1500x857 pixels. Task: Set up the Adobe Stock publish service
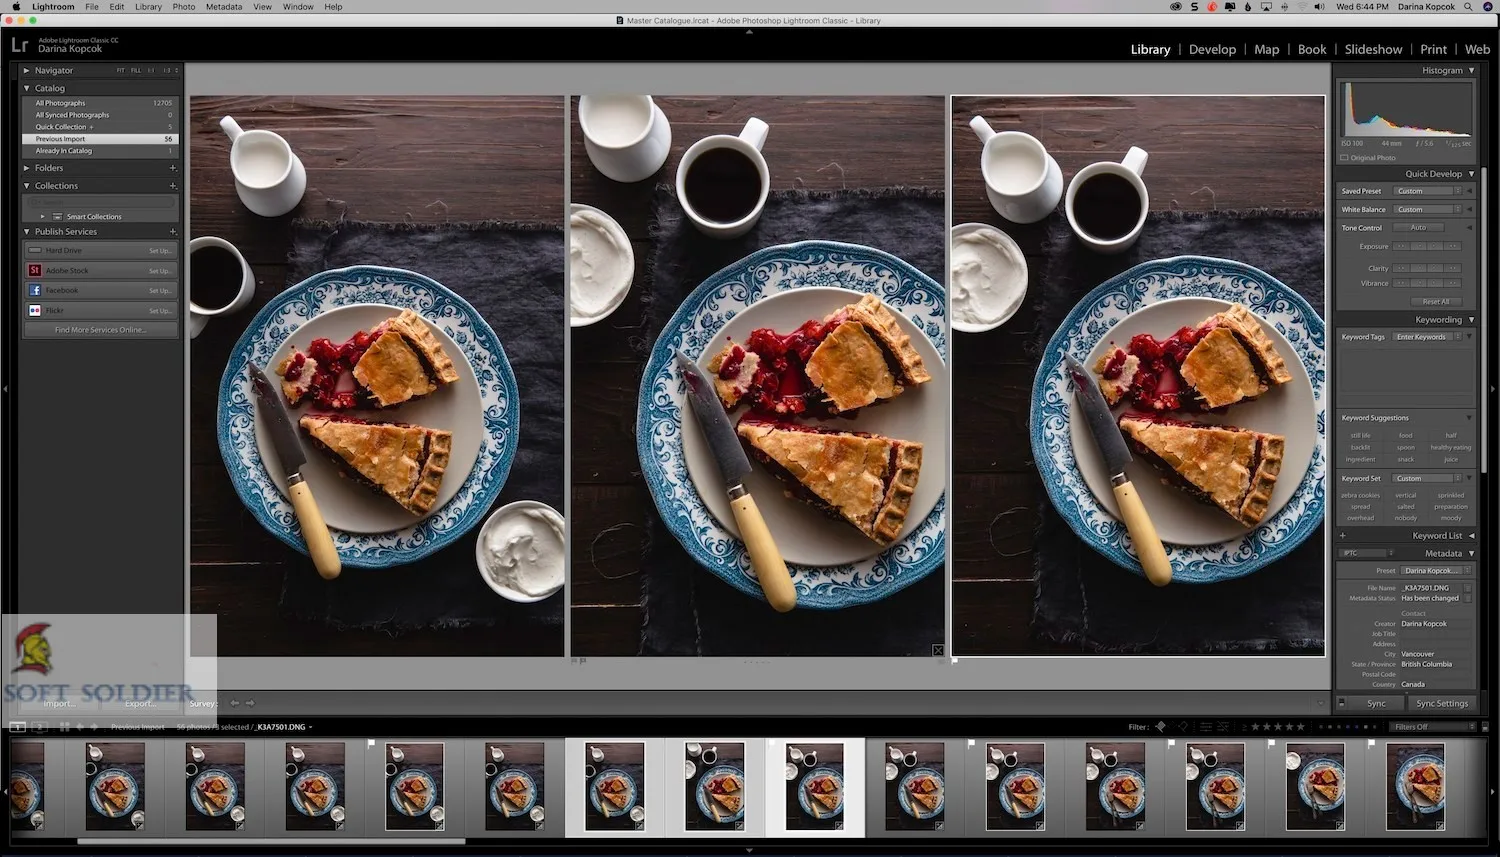tap(160, 271)
